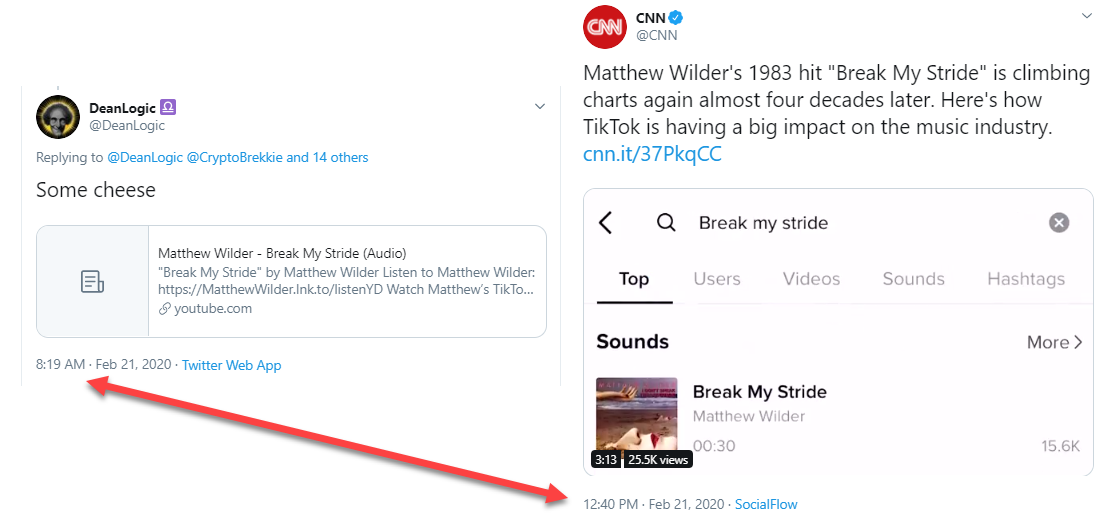Click the SocialFlow source link
The width and height of the screenshot is (1103, 522).
pos(766,504)
